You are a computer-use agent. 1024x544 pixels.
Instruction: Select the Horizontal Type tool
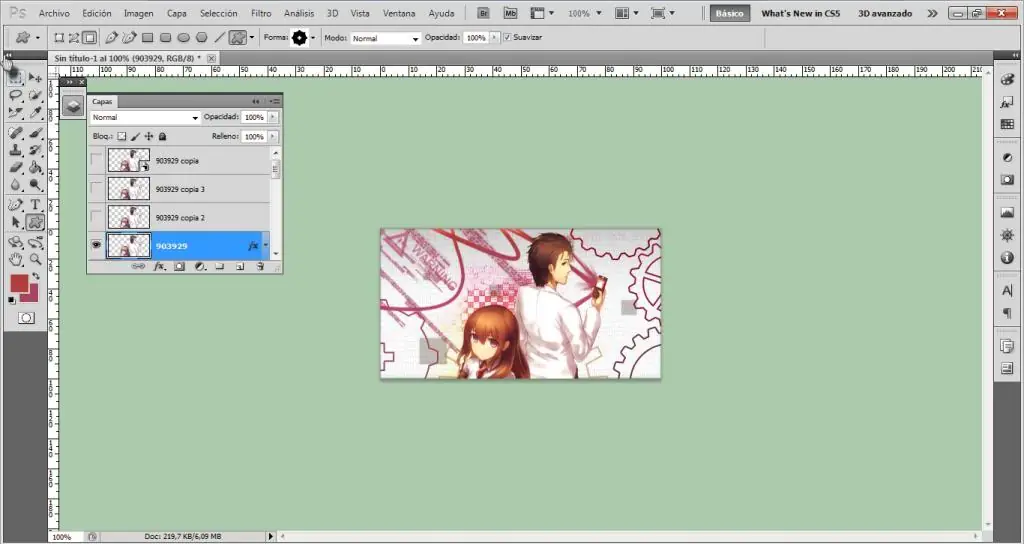point(35,205)
